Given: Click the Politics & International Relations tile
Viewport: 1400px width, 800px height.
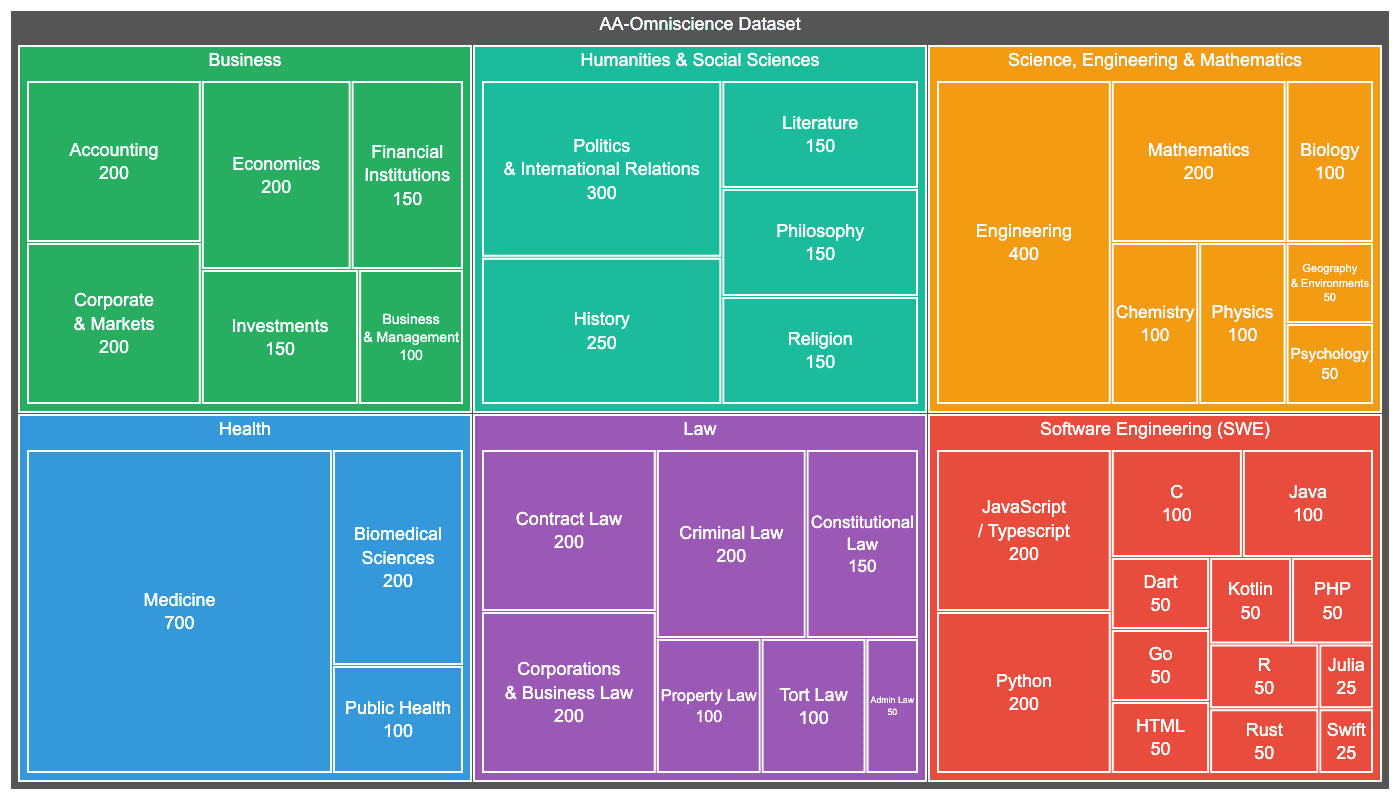Looking at the screenshot, I should (x=601, y=169).
